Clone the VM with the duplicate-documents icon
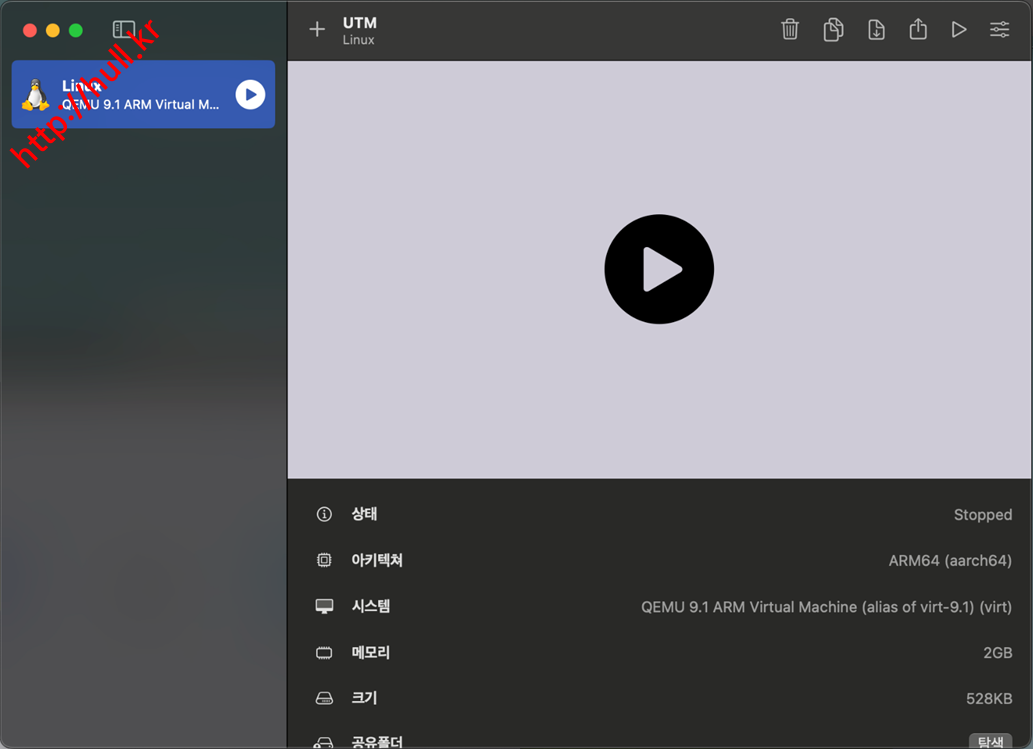The width and height of the screenshot is (1033, 749). 833,30
